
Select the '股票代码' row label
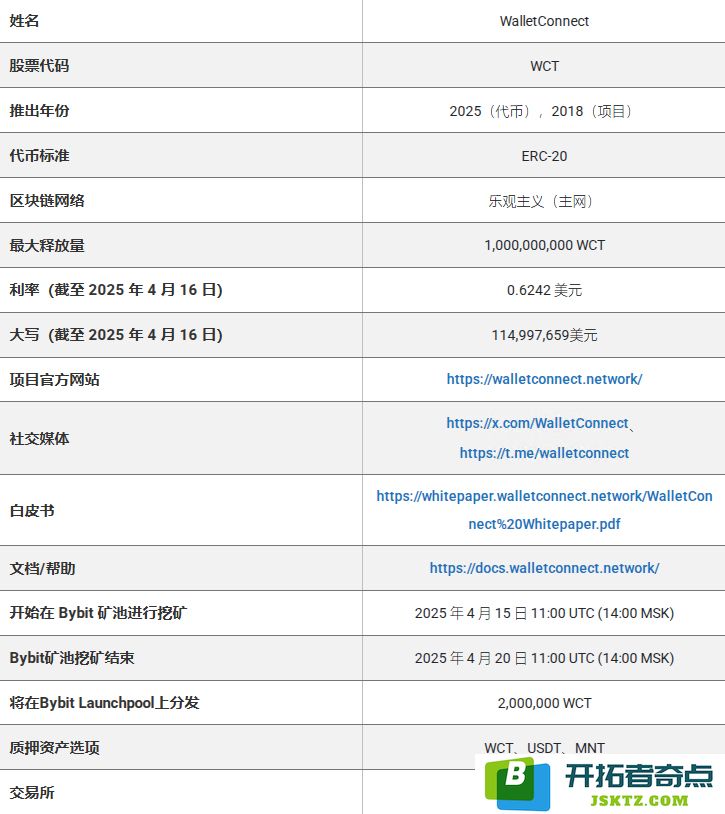pyautogui.click(x=39, y=66)
